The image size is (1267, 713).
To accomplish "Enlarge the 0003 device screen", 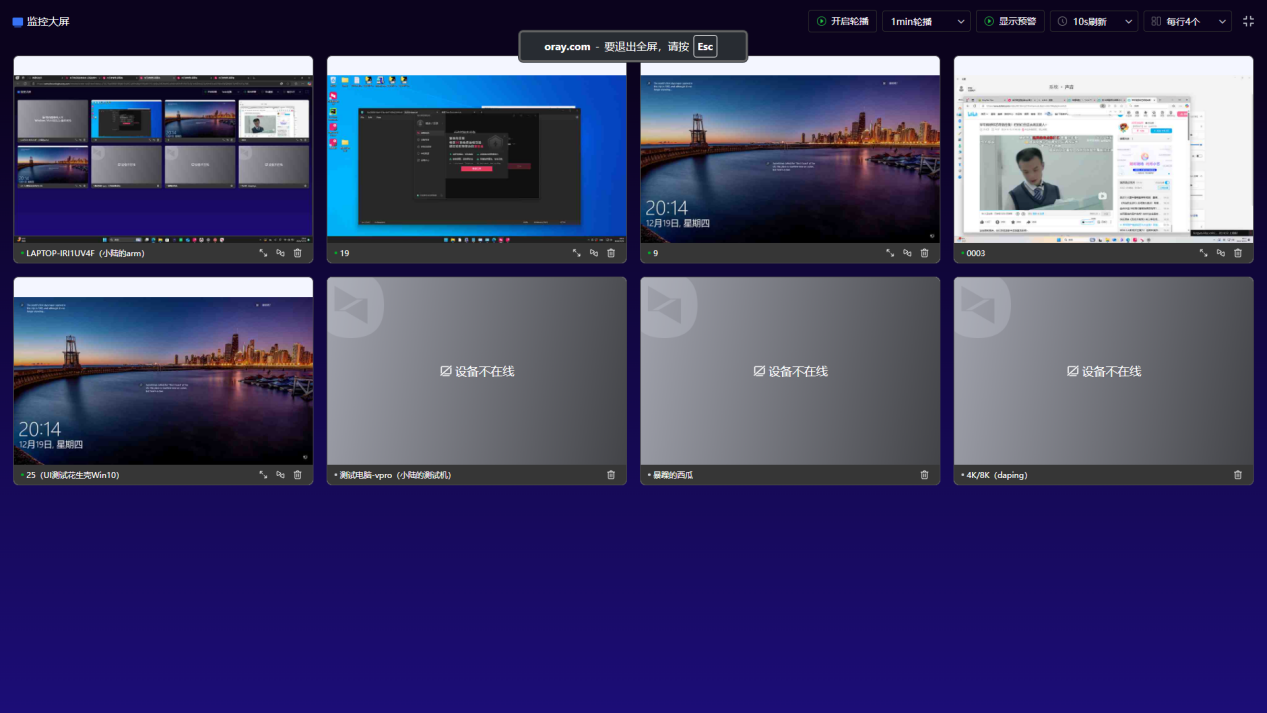I will pos(1204,253).
